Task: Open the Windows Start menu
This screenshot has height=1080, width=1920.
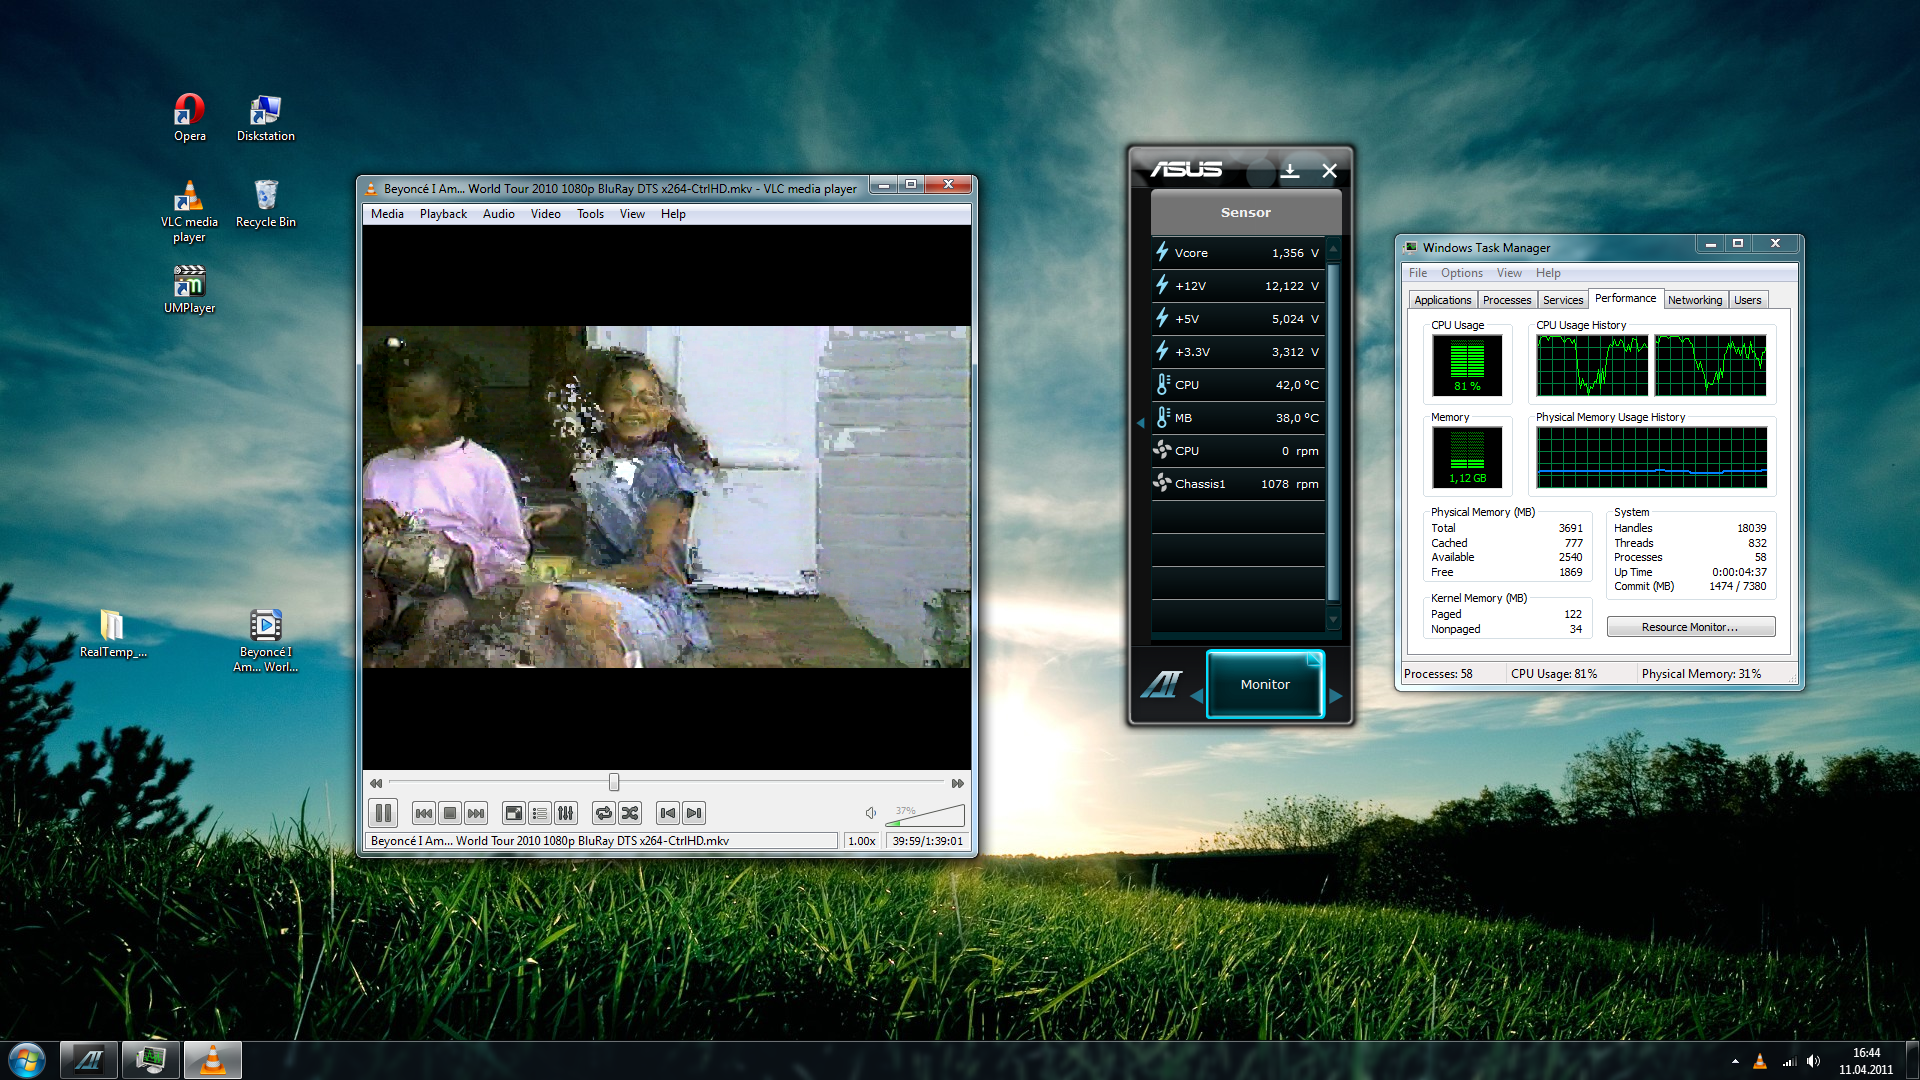Action: pos(27,1060)
